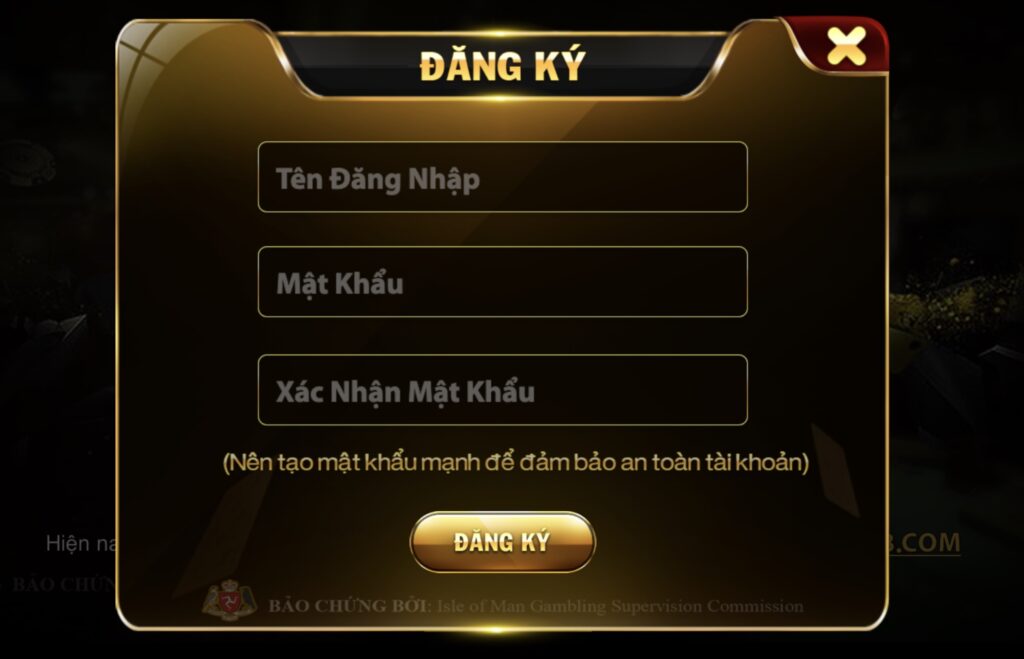
Task: Select the Mật Khẩu password field
Action: (x=503, y=282)
